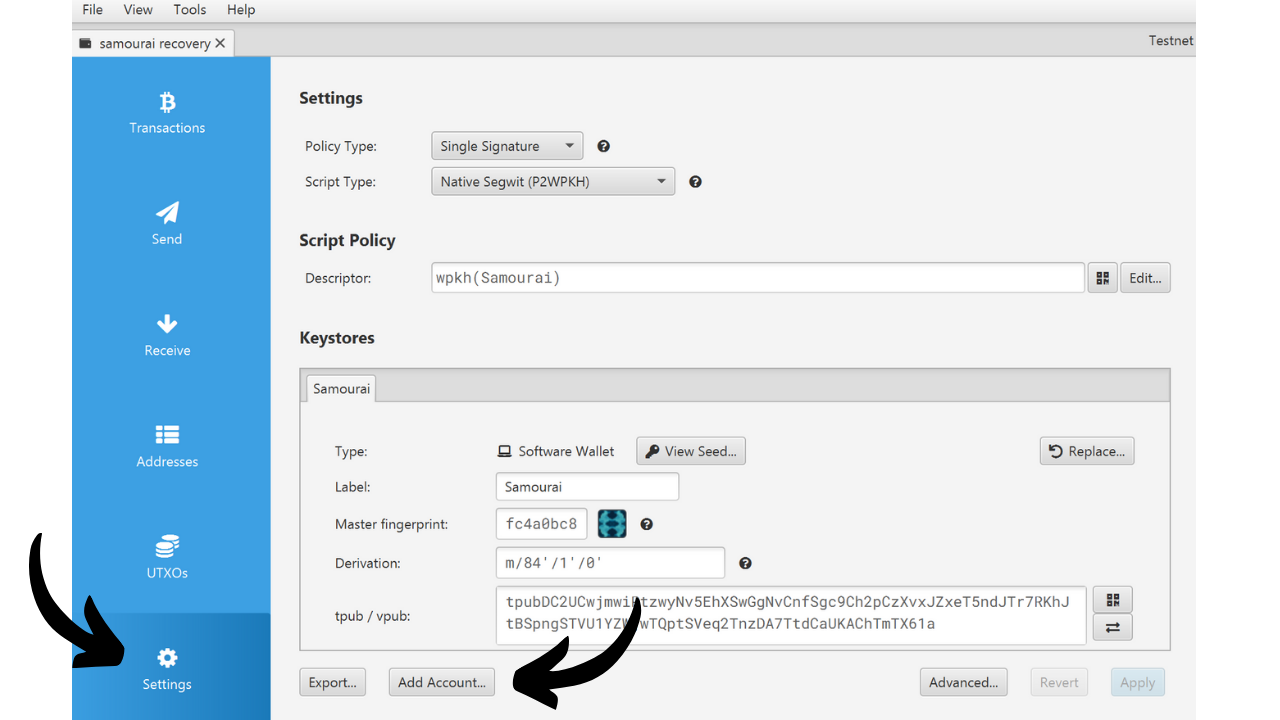The height and width of the screenshot is (720, 1280).
Task: Select the Samourai keystore tab
Action: (x=341, y=388)
